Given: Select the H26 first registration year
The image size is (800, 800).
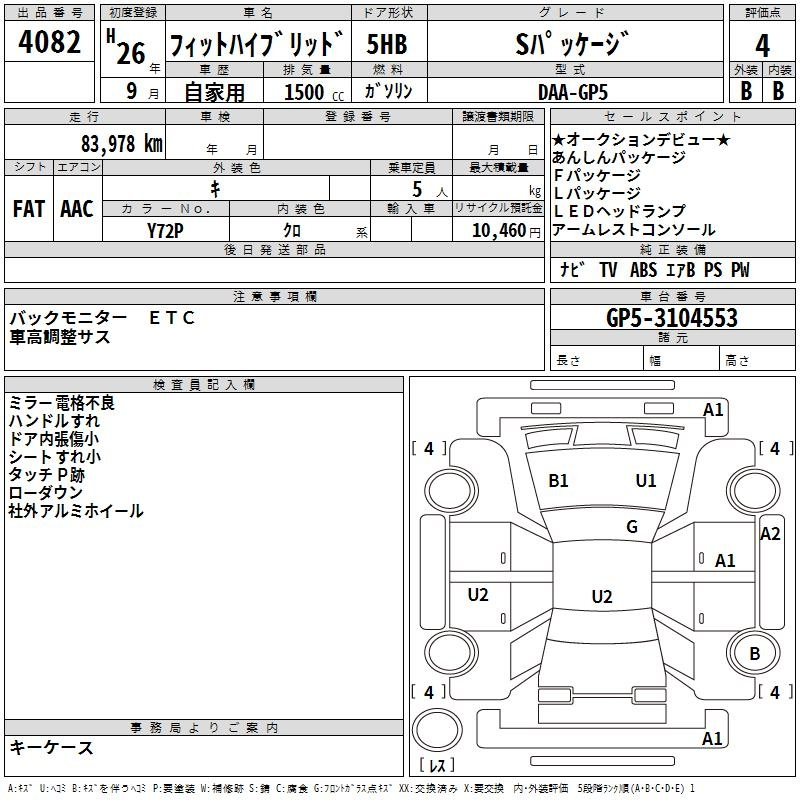Looking at the screenshot, I should tap(126, 48).
